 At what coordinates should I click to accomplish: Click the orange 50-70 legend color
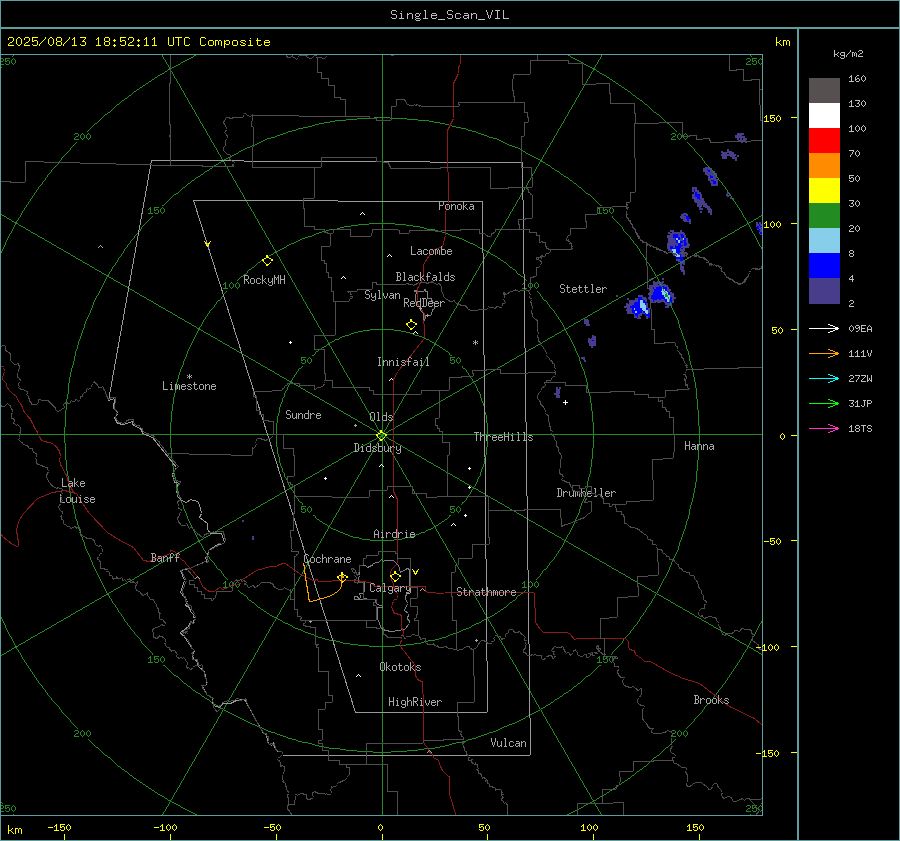coord(824,166)
